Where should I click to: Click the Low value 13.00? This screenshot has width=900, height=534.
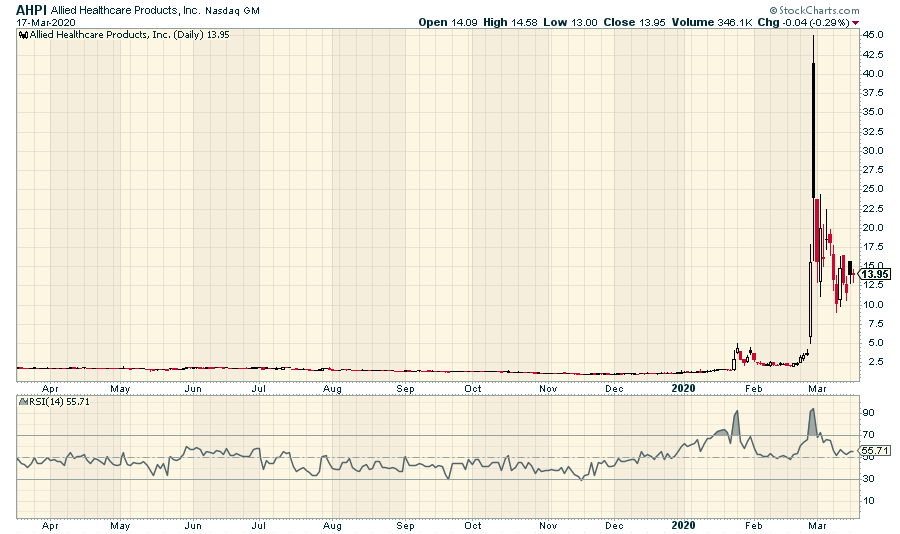coord(584,22)
